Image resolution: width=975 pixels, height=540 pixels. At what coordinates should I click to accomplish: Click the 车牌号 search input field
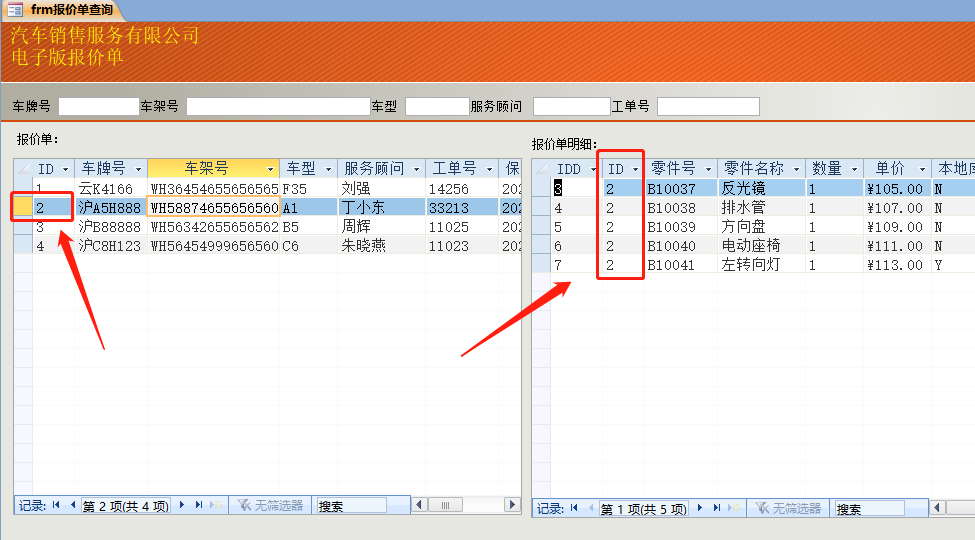pyautogui.click(x=99, y=106)
